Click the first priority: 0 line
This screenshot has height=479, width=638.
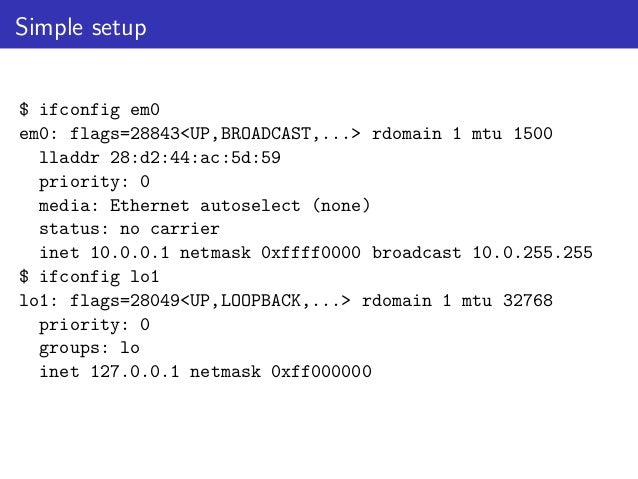point(94,182)
